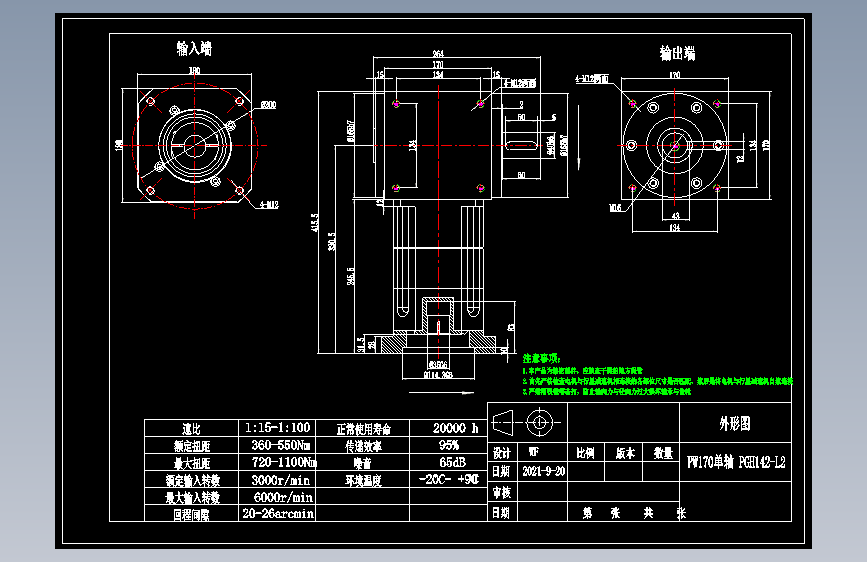The width and height of the screenshot is (867, 562).
Task: Select the 264 overall width dimension
Action: click(x=438, y=54)
